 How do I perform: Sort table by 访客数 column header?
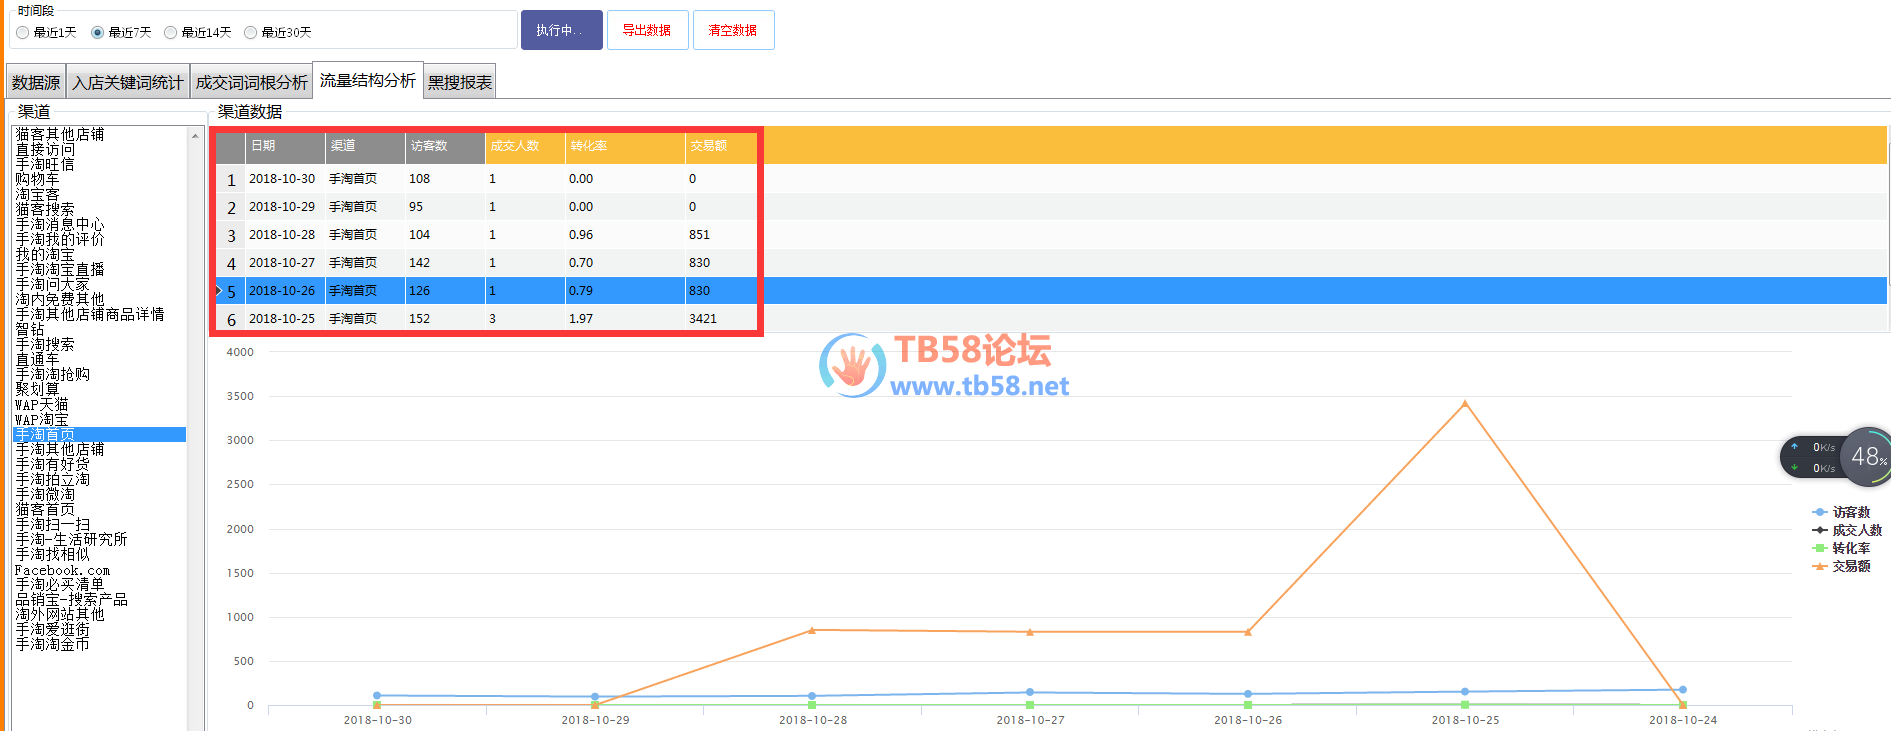444,146
